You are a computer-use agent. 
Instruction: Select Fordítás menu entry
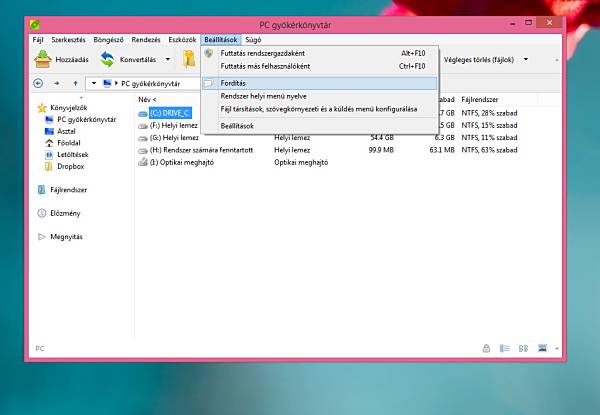point(233,83)
